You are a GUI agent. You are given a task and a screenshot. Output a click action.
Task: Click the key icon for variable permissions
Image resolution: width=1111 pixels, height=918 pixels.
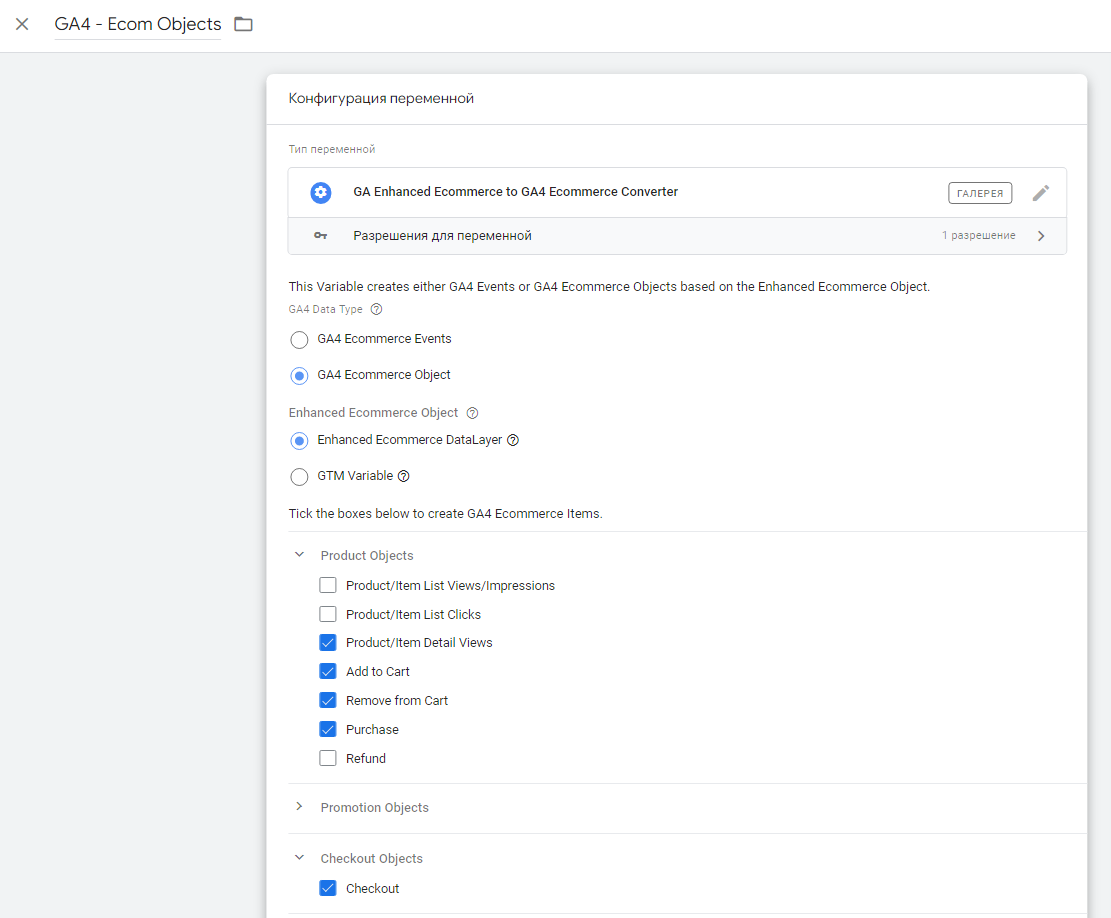pyautogui.click(x=321, y=236)
